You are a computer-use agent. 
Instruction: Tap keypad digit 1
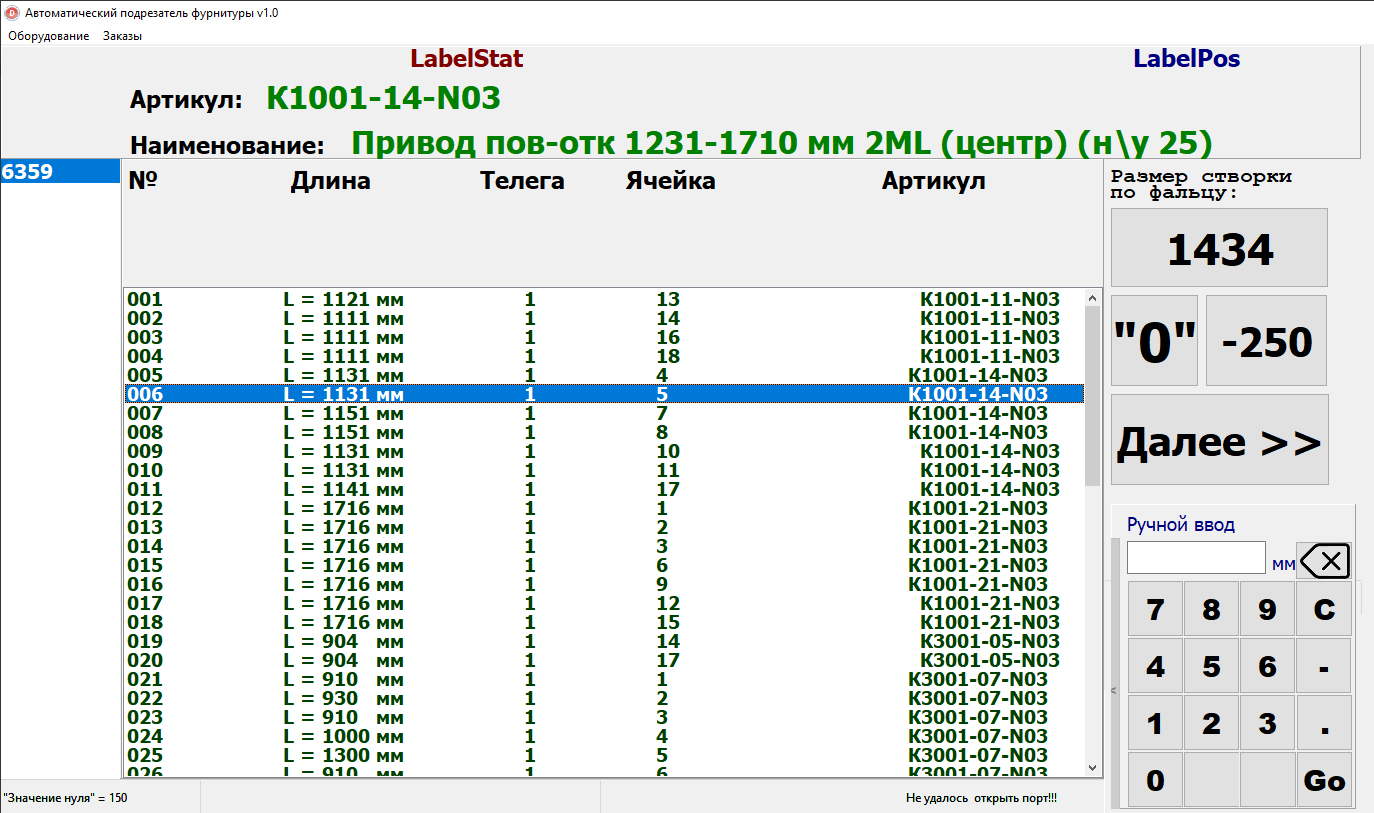1155,723
